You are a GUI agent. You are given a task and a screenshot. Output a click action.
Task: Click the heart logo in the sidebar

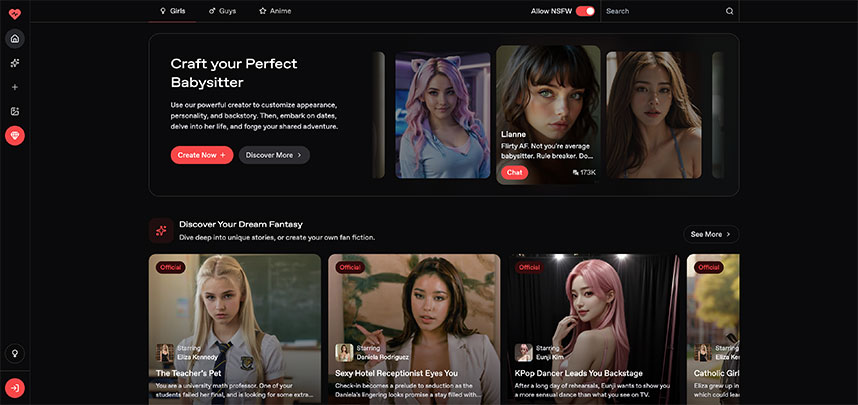click(x=15, y=11)
